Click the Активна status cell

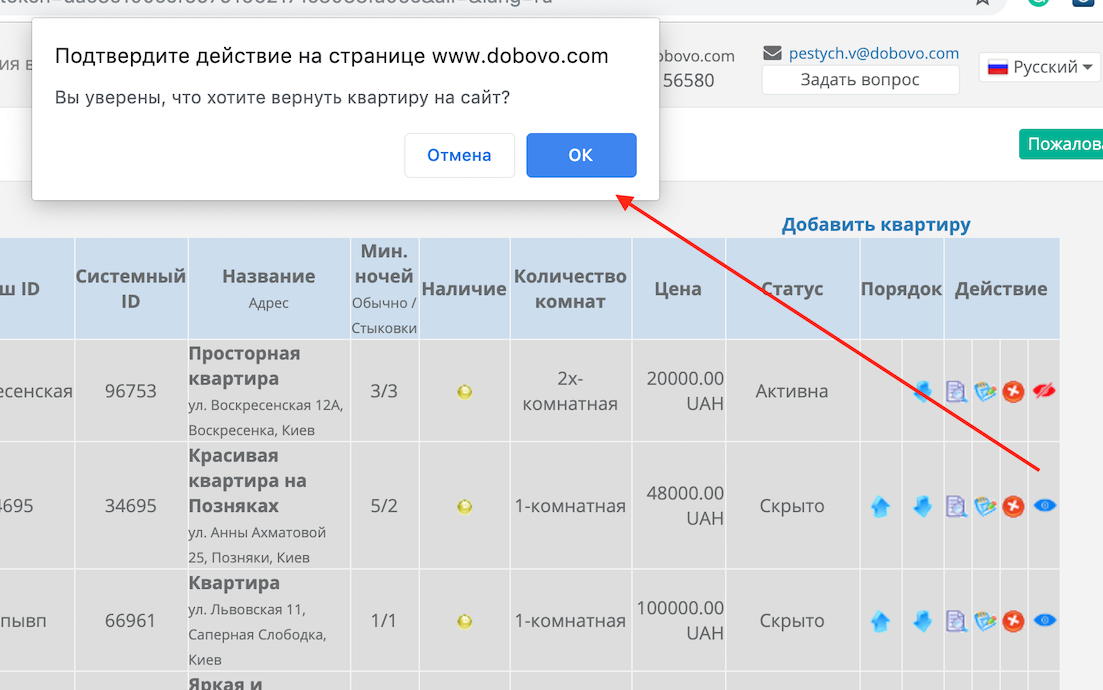click(x=792, y=391)
